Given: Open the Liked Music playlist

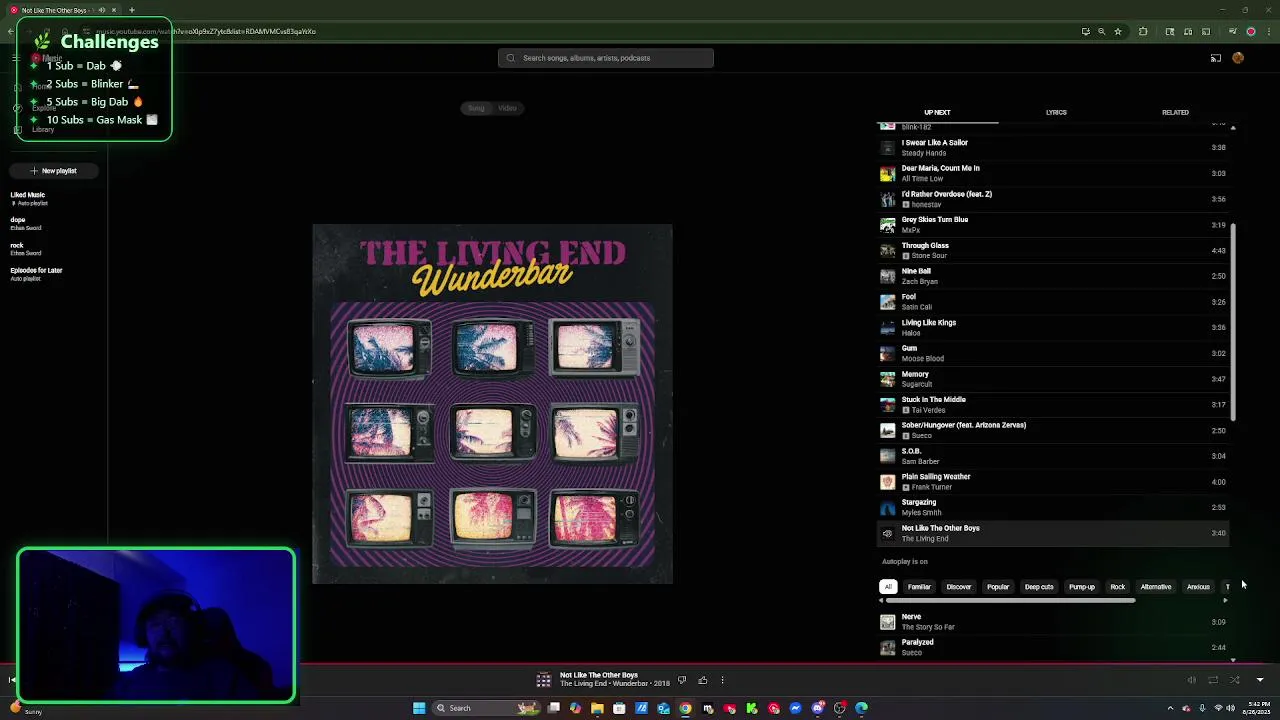Looking at the screenshot, I should click(28, 198).
